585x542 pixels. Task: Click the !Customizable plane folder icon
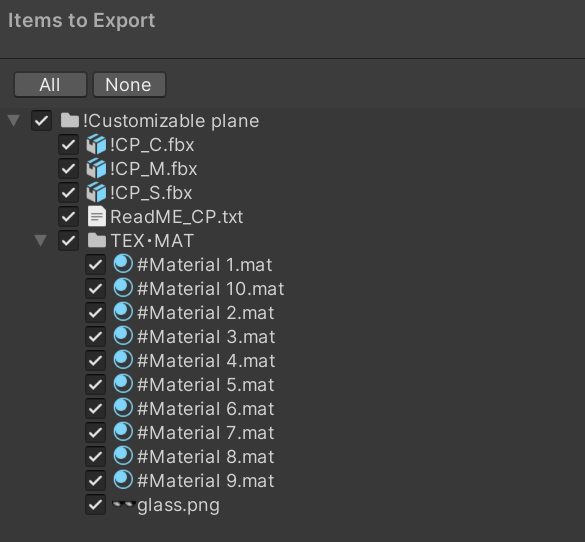pyautogui.click(x=70, y=120)
